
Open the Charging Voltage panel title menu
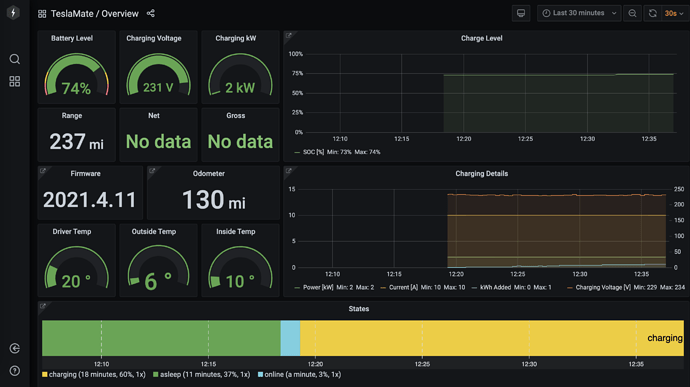click(154, 38)
